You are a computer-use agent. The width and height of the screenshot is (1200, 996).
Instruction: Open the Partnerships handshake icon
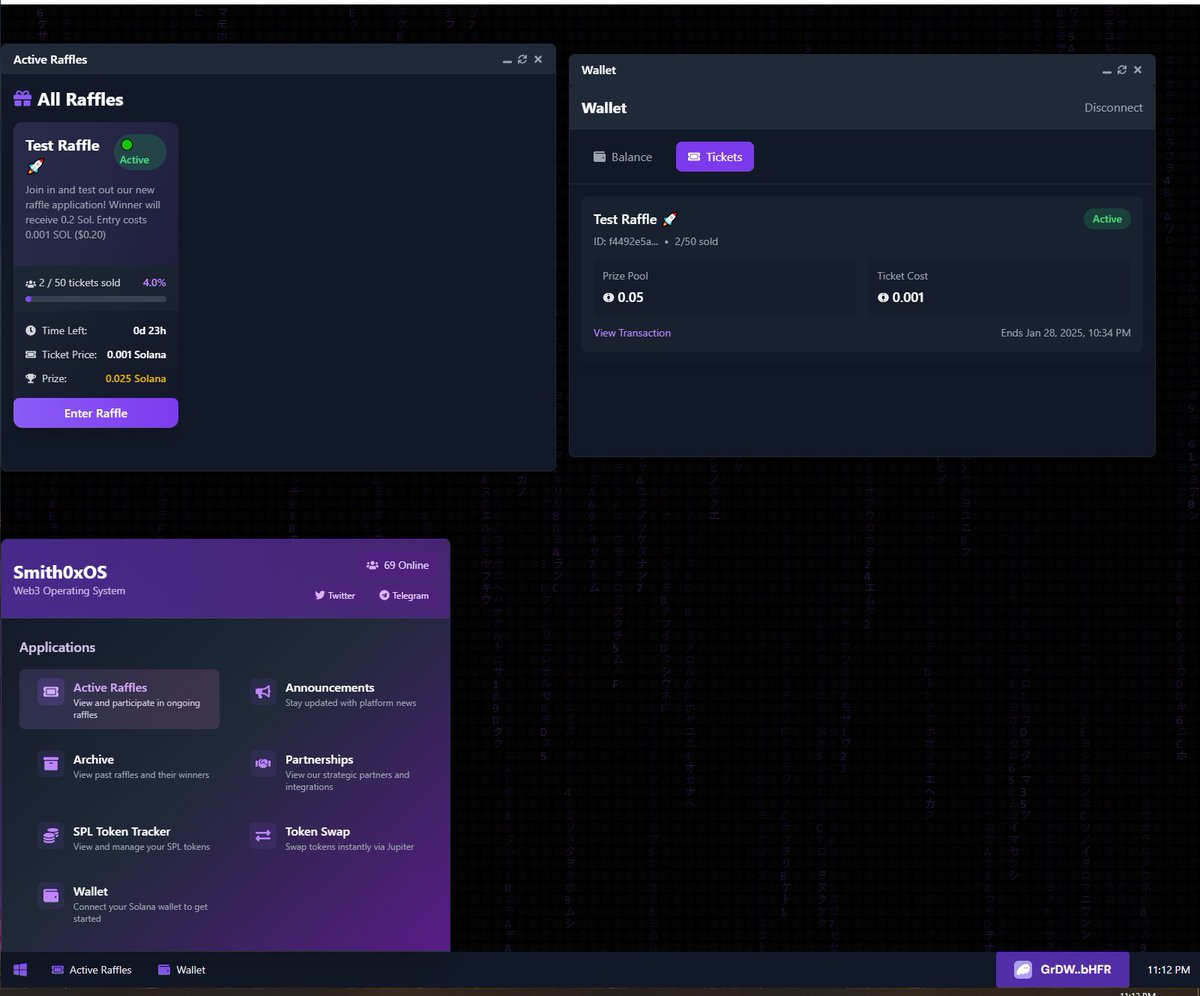click(263, 763)
